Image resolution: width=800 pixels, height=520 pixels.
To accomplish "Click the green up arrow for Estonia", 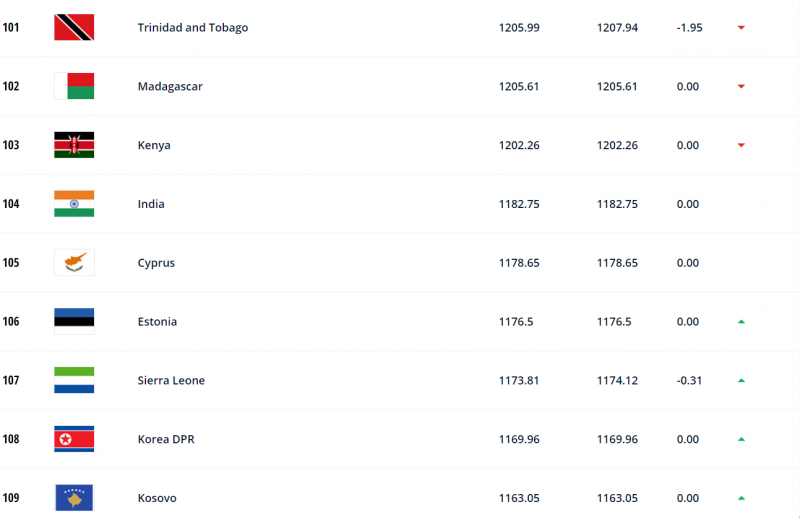I will (741, 321).
